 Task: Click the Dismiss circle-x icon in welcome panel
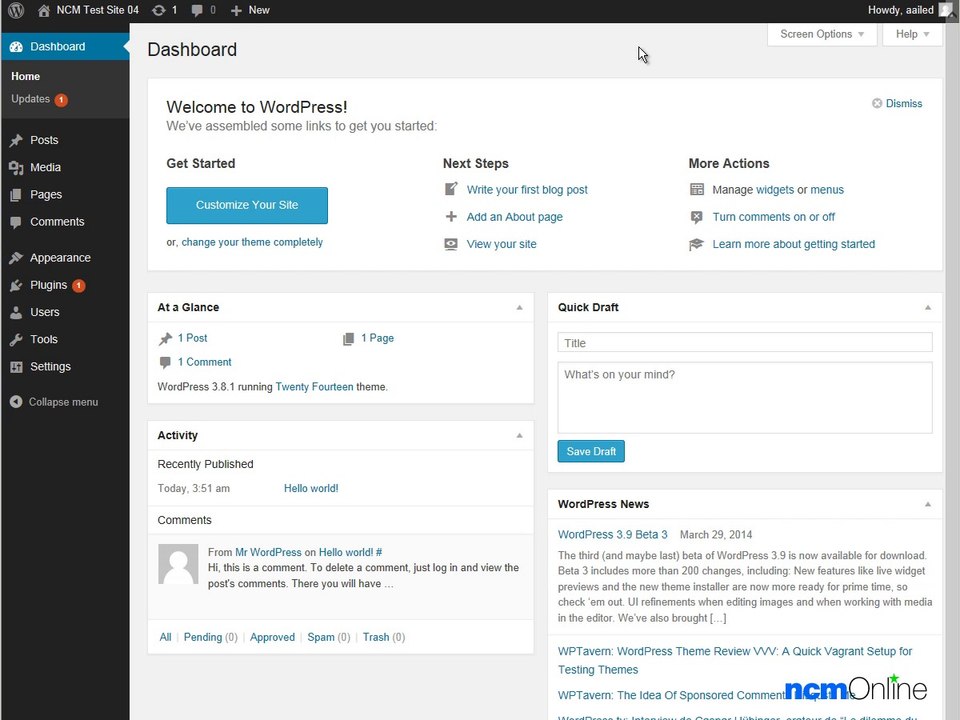coord(877,103)
